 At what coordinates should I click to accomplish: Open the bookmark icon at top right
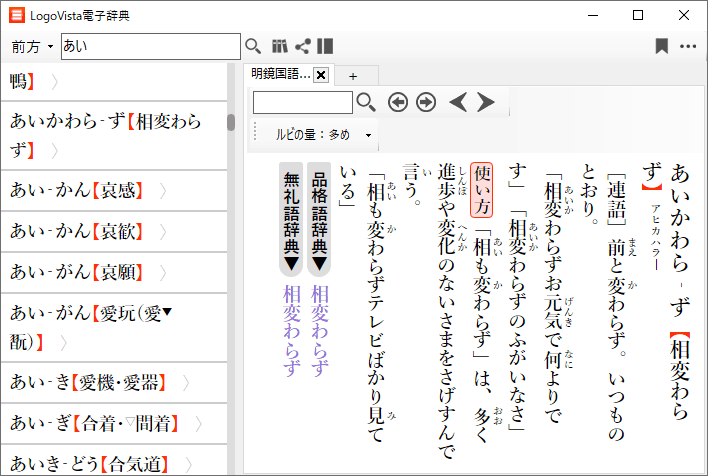[661, 46]
